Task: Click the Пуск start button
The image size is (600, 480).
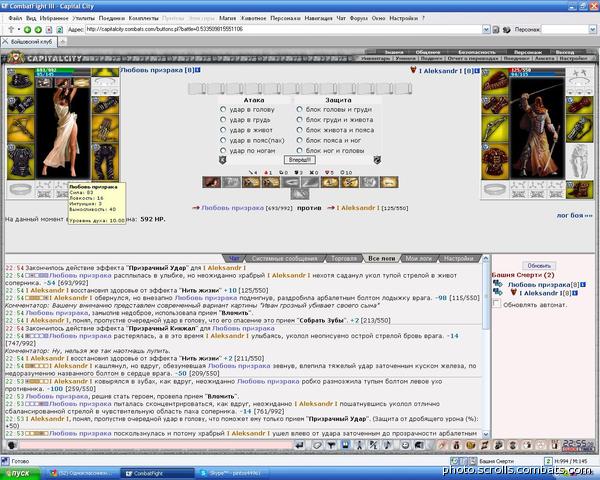Action: pos(20,473)
